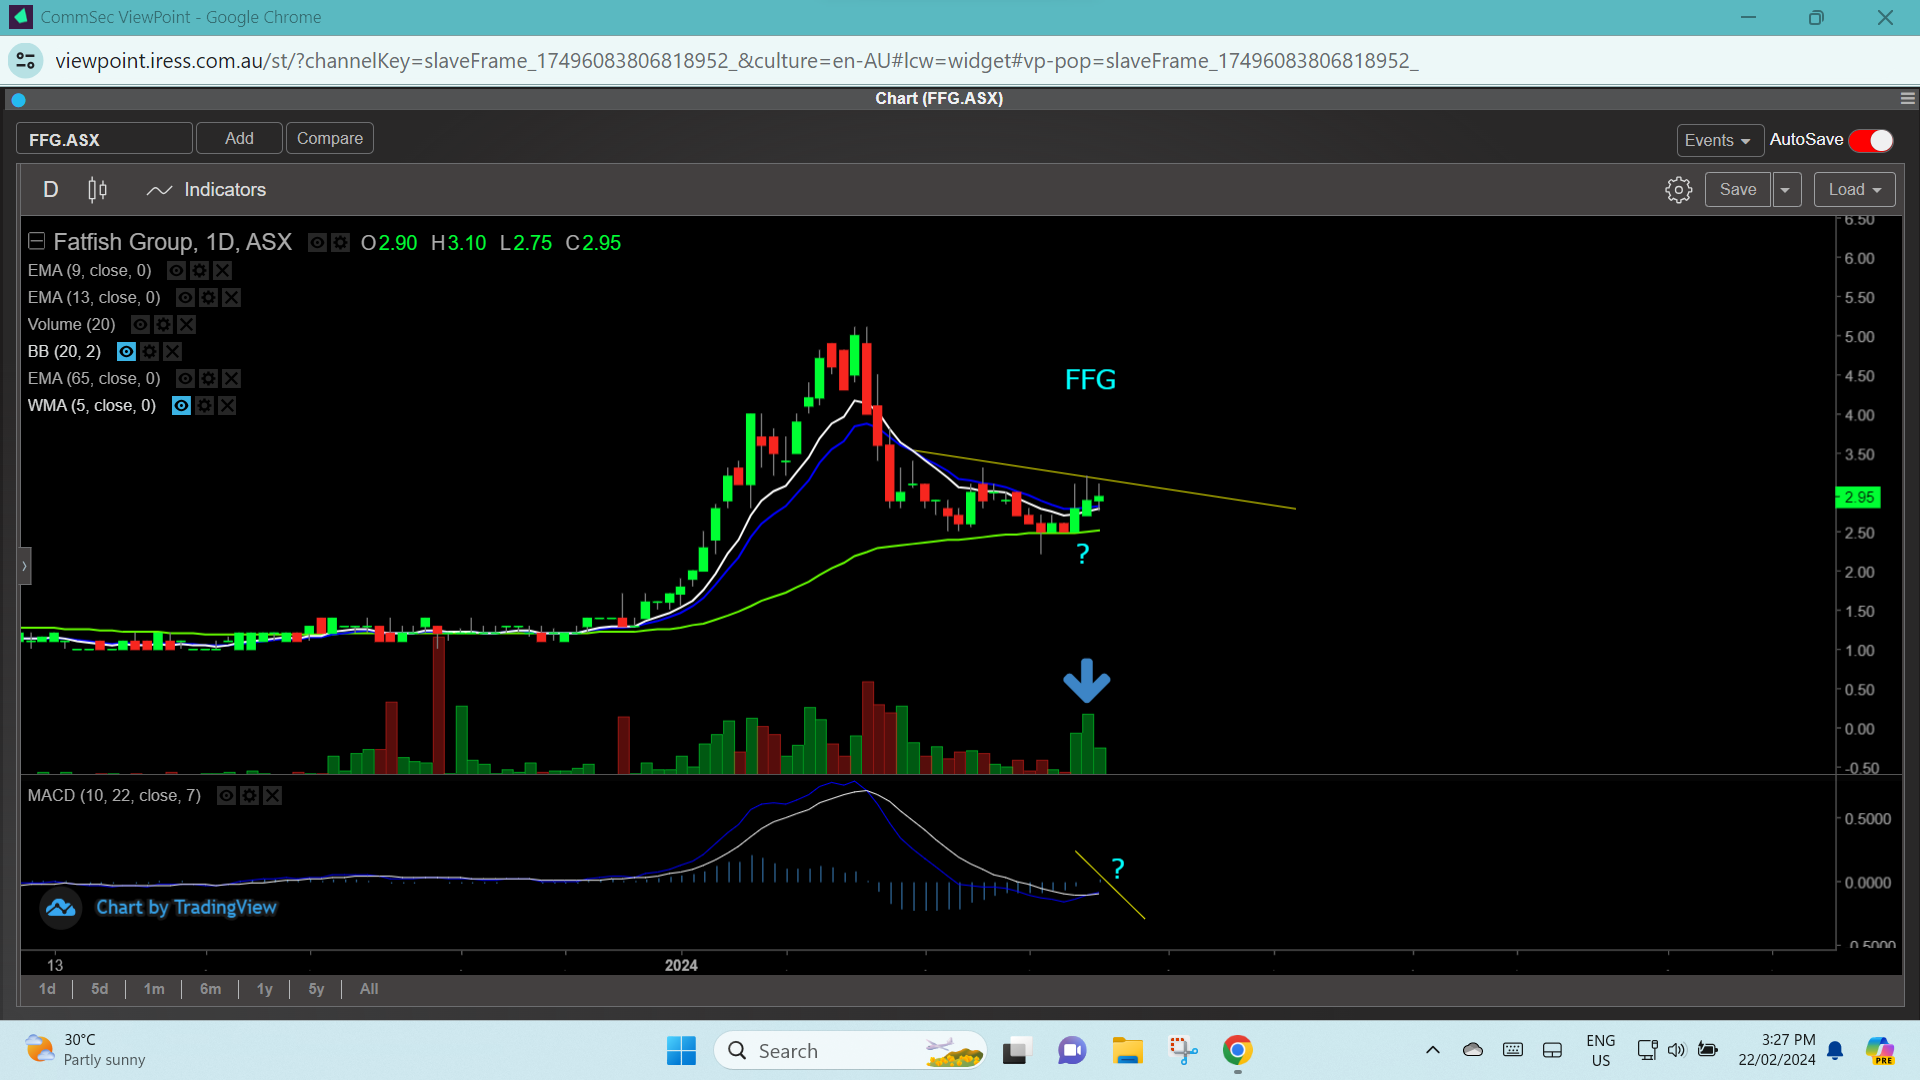The height and width of the screenshot is (1080, 1920).
Task: Remove the MACD indicator
Action: [272, 796]
